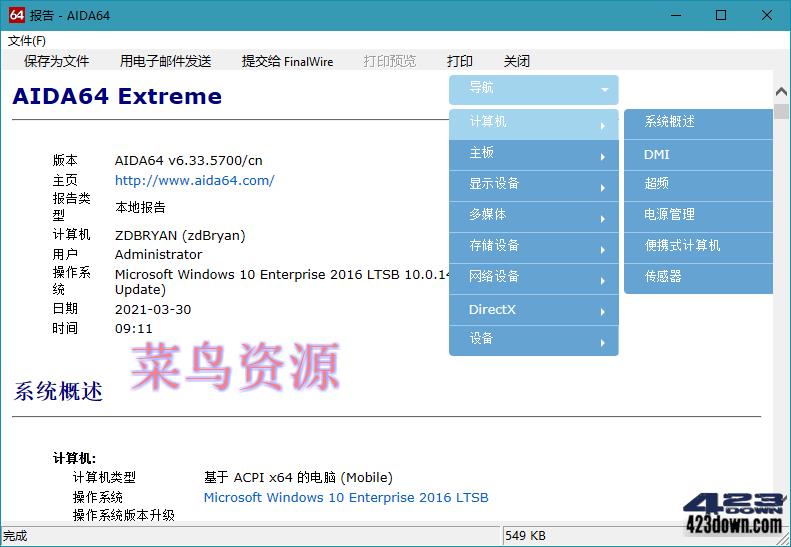791x547 pixels.
Task: Open the http://www.aida64.com/ link
Action: [195, 181]
